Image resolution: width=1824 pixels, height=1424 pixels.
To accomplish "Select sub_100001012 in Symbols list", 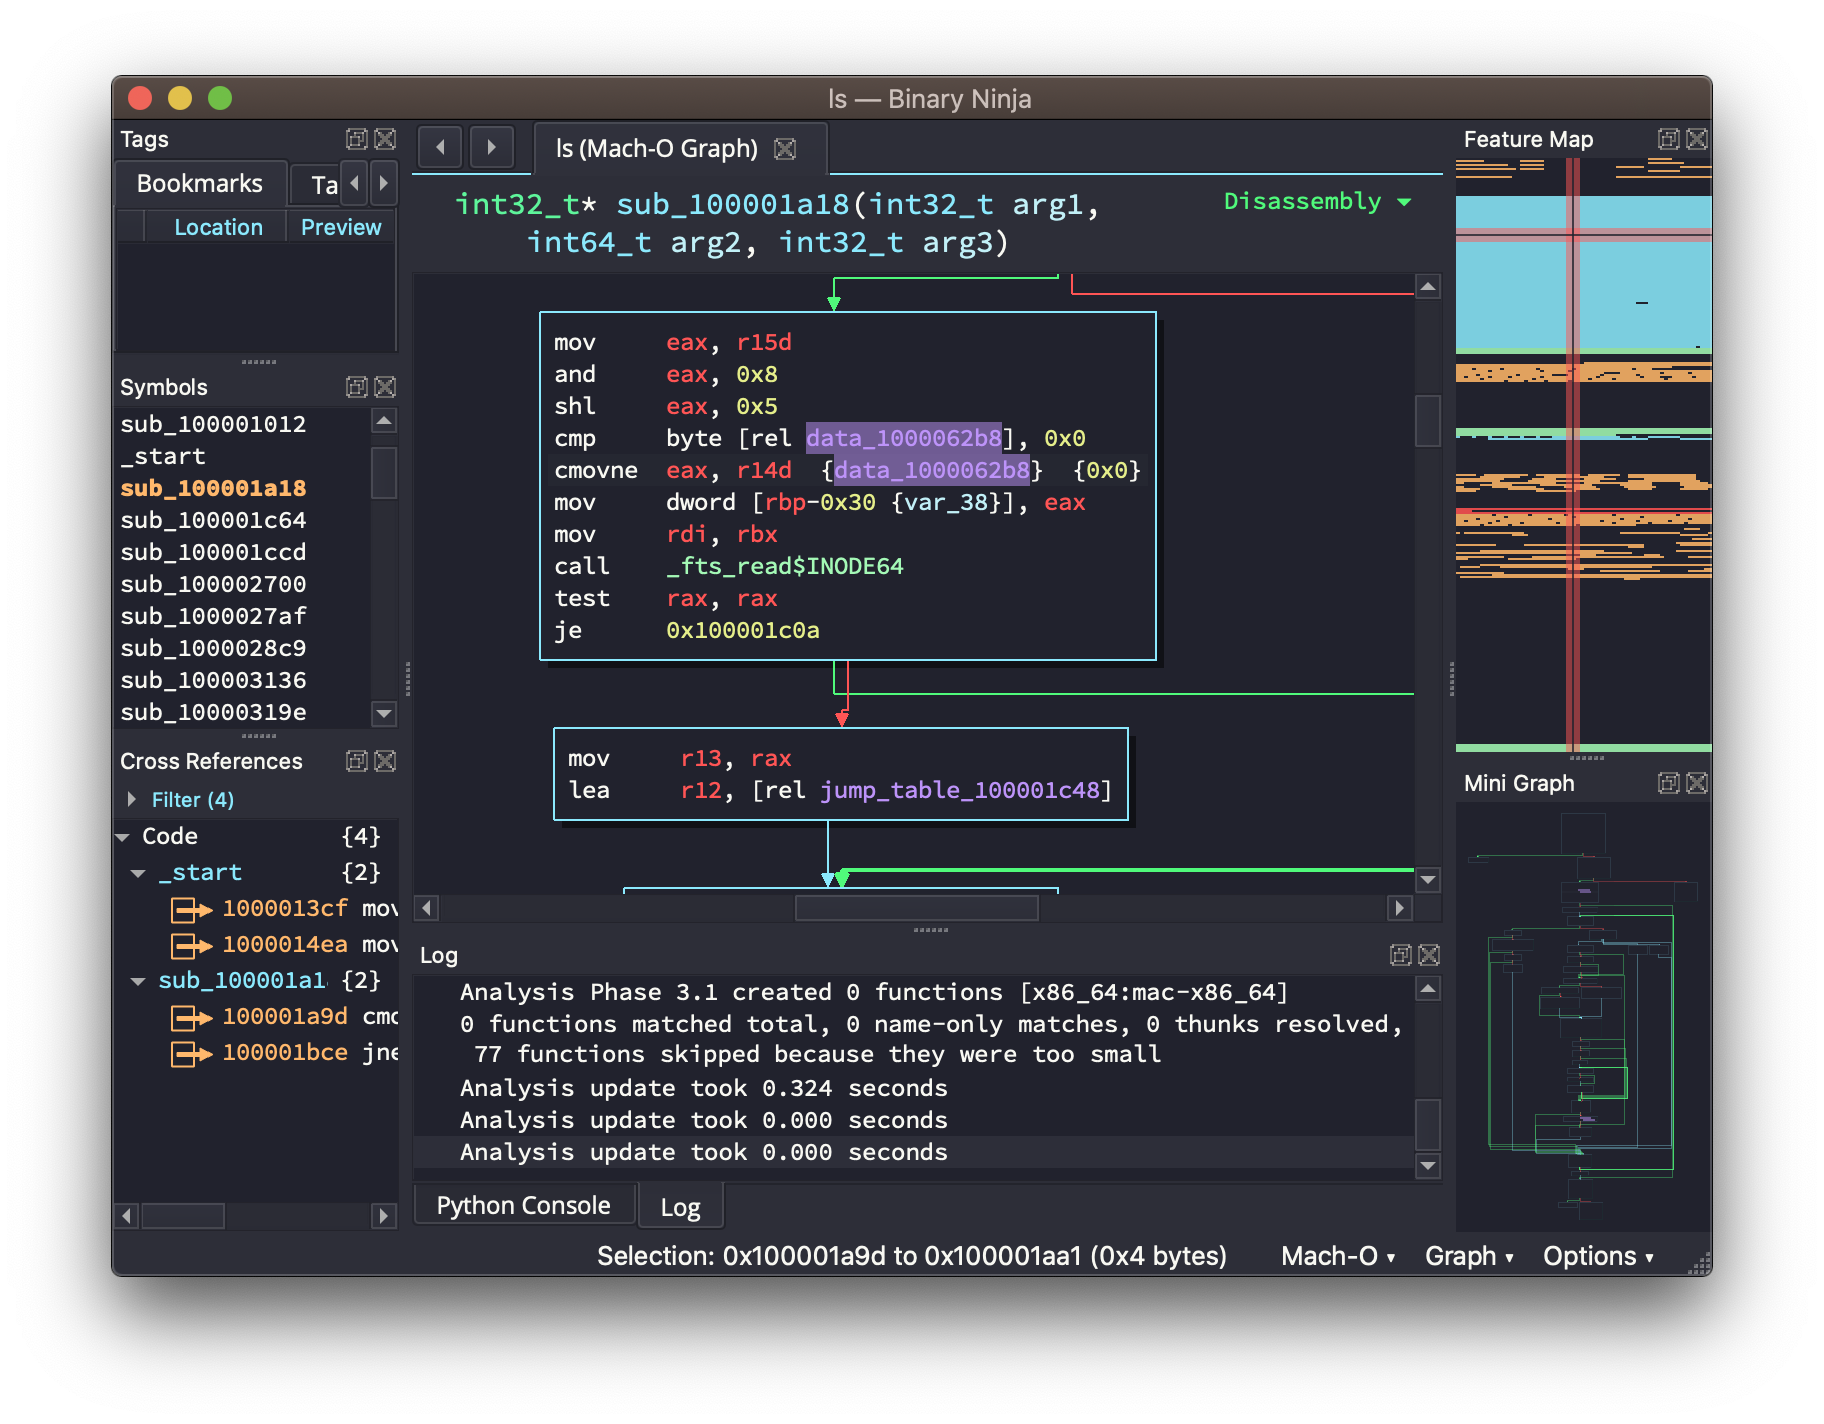I will pyautogui.click(x=213, y=424).
